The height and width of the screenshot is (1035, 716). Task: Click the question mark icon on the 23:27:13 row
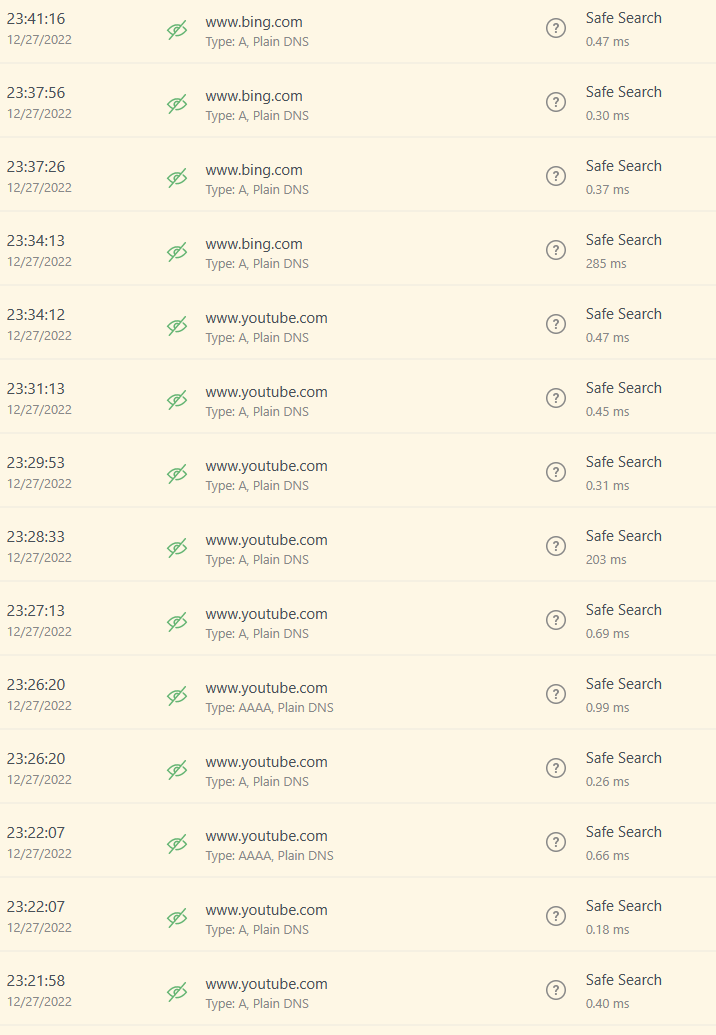(x=556, y=620)
